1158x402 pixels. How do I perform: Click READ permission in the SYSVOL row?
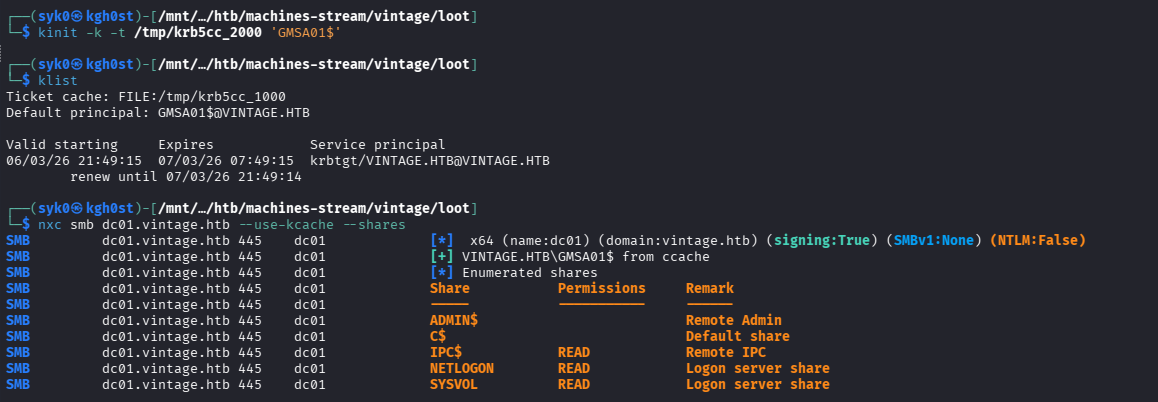tap(574, 384)
